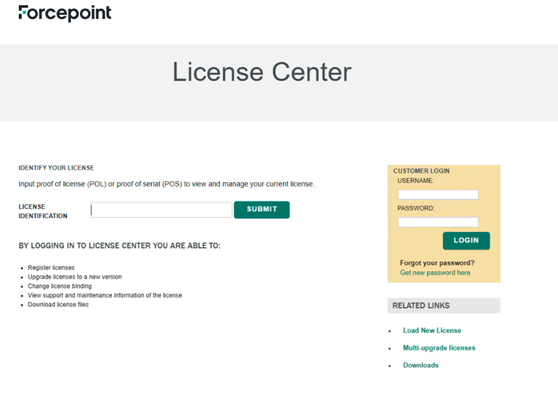Click the 'IDENTIFY YOUR LICENSE' heading
Image resolution: width=558 pixels, height=394 pixels.
pyautogui.click(x=56, y=168)
